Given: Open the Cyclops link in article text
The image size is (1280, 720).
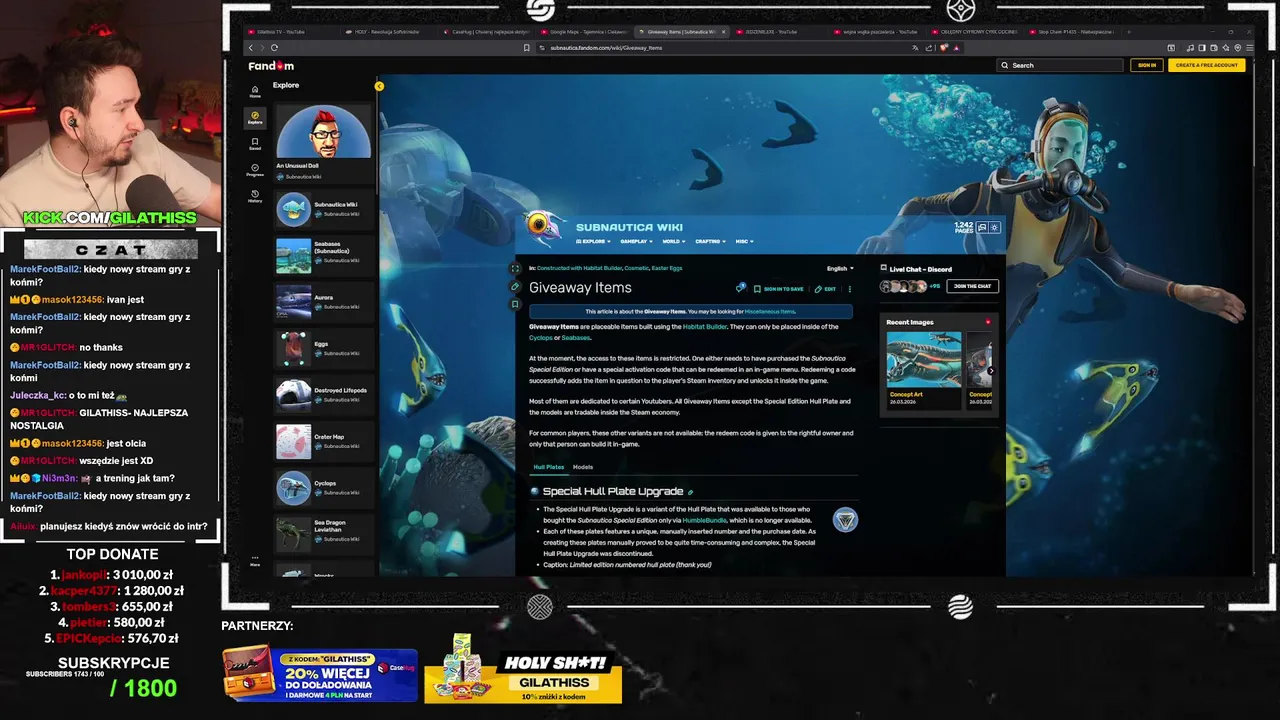Looking at the screenshot, I should click(541, 338).
